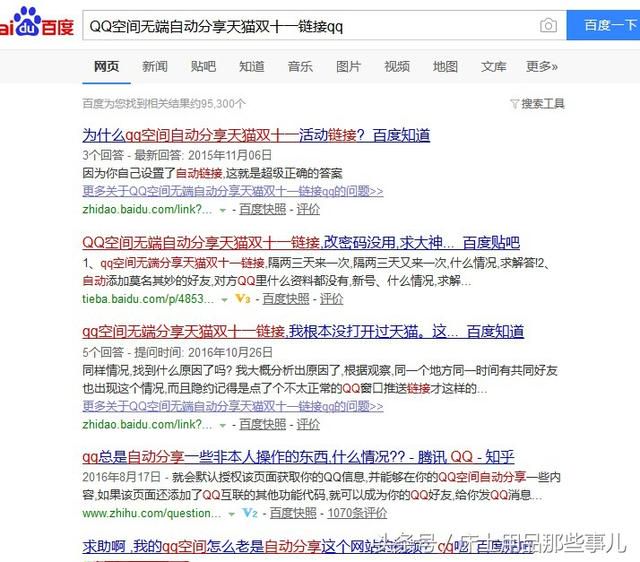
Task: Expand dropdown arrow beside first zhidao.baidu.com URL
Action: coord(222,211)
